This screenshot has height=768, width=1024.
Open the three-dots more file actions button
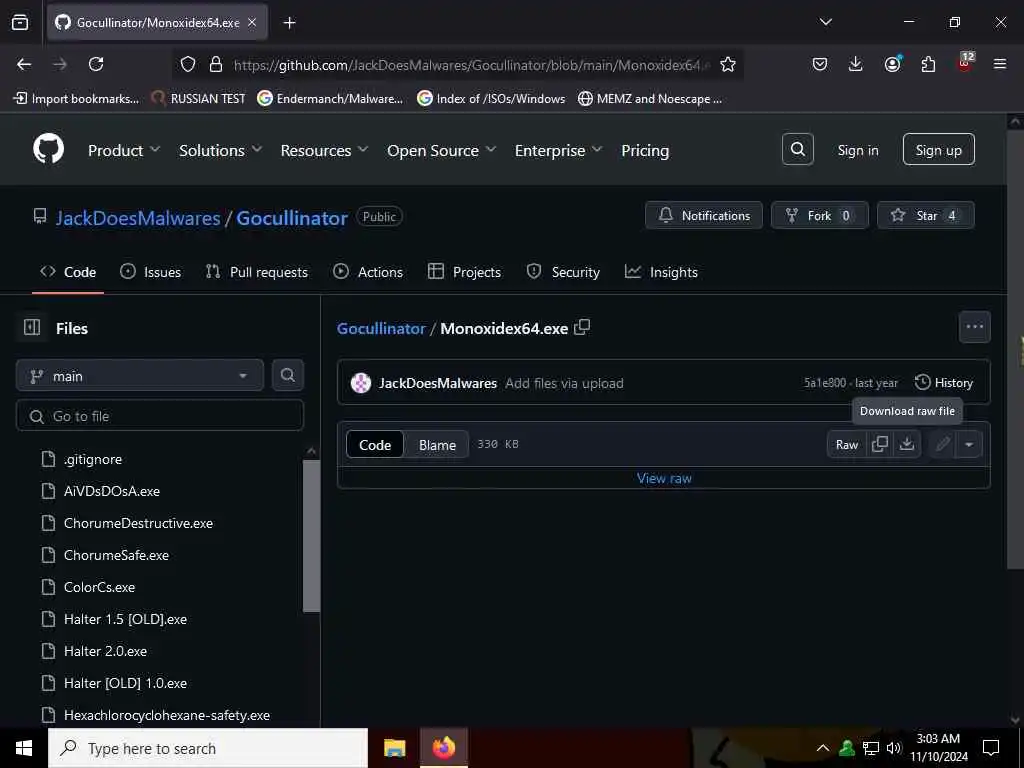(974, 327)
